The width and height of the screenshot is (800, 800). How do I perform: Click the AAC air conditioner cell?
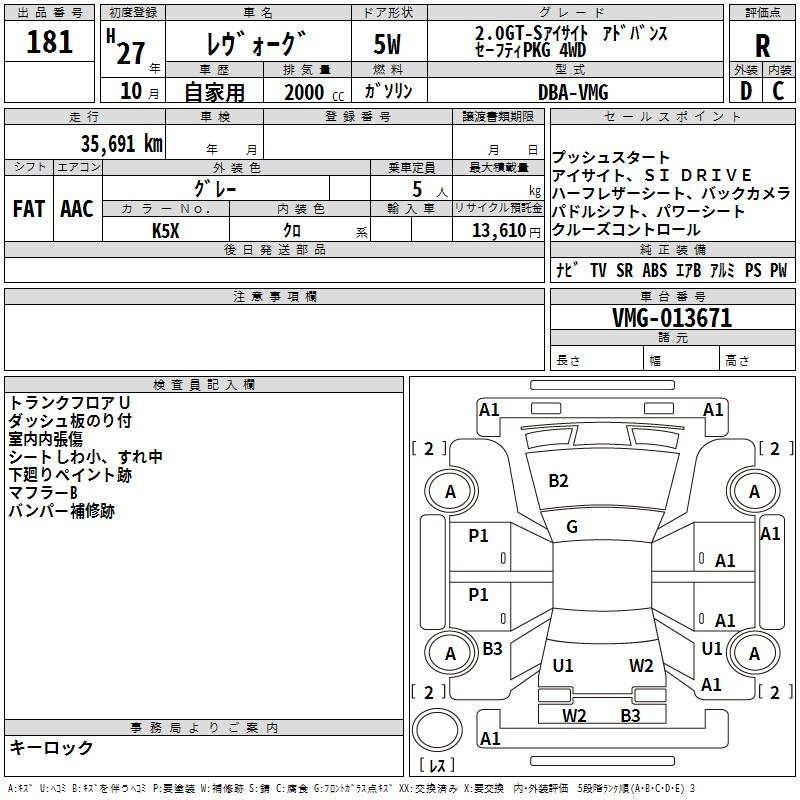[x=77, y=209]
